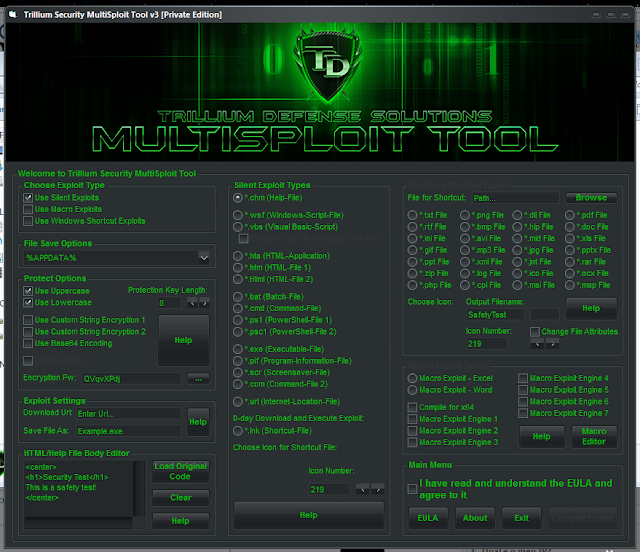640x552 pixels.
Task: Open Help for Silent Exploit Types
Action: pyautogui.click(x=309, y=515)
